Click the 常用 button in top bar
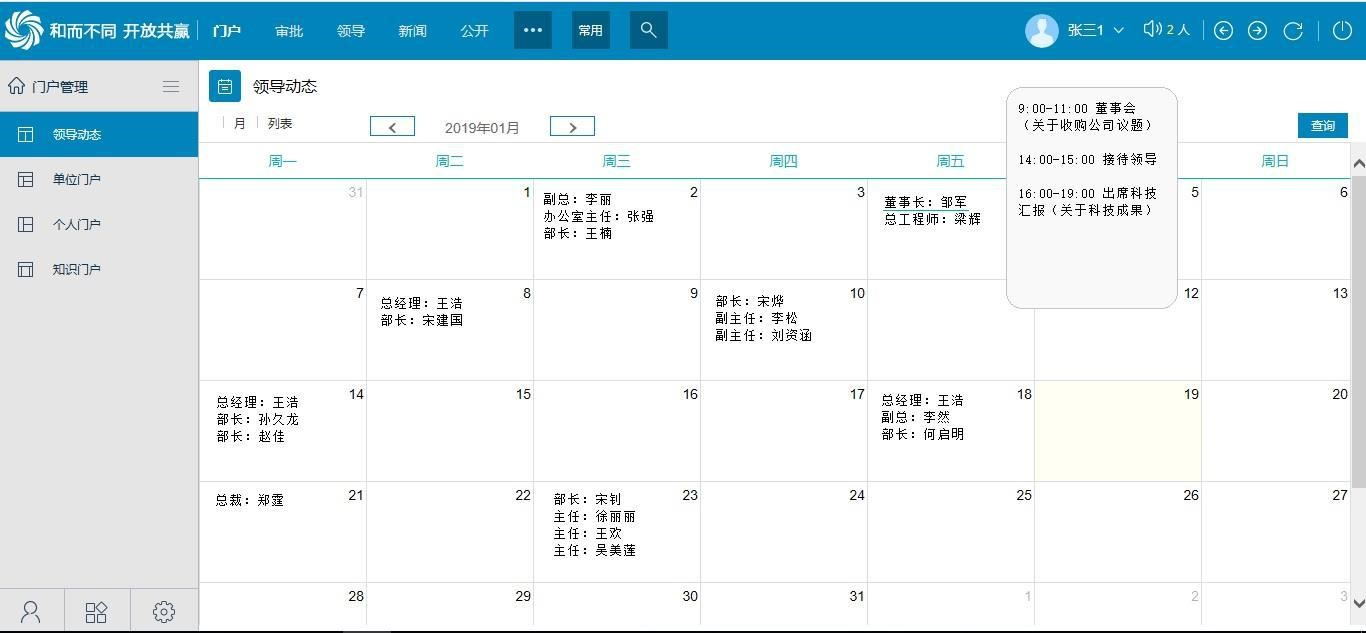 pos(590,30)
